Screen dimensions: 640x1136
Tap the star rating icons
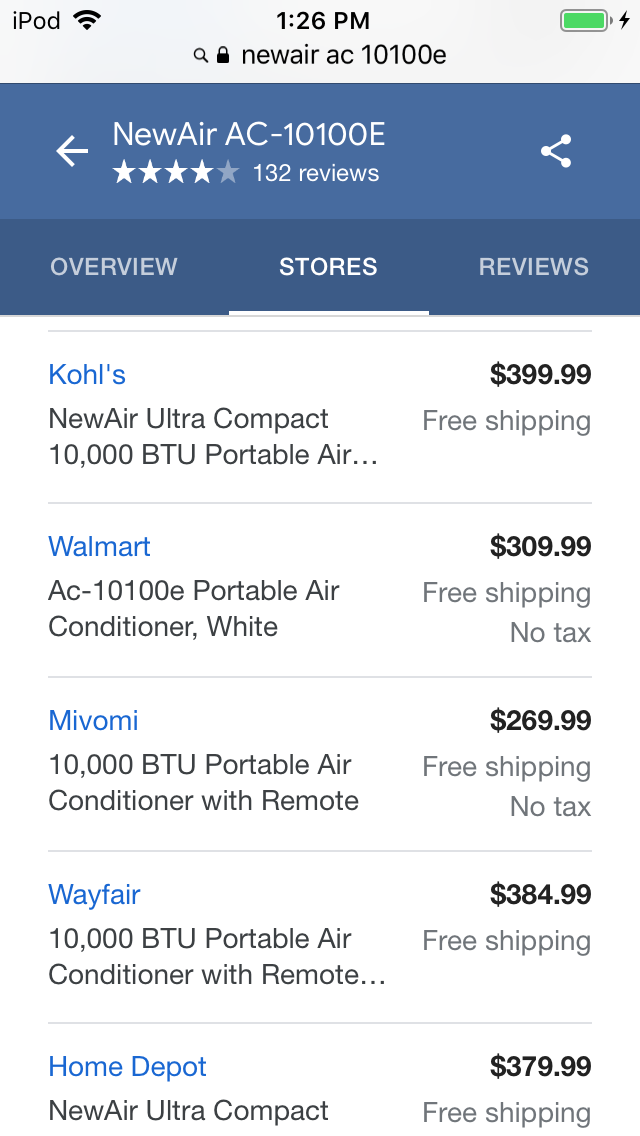(176, 172)
